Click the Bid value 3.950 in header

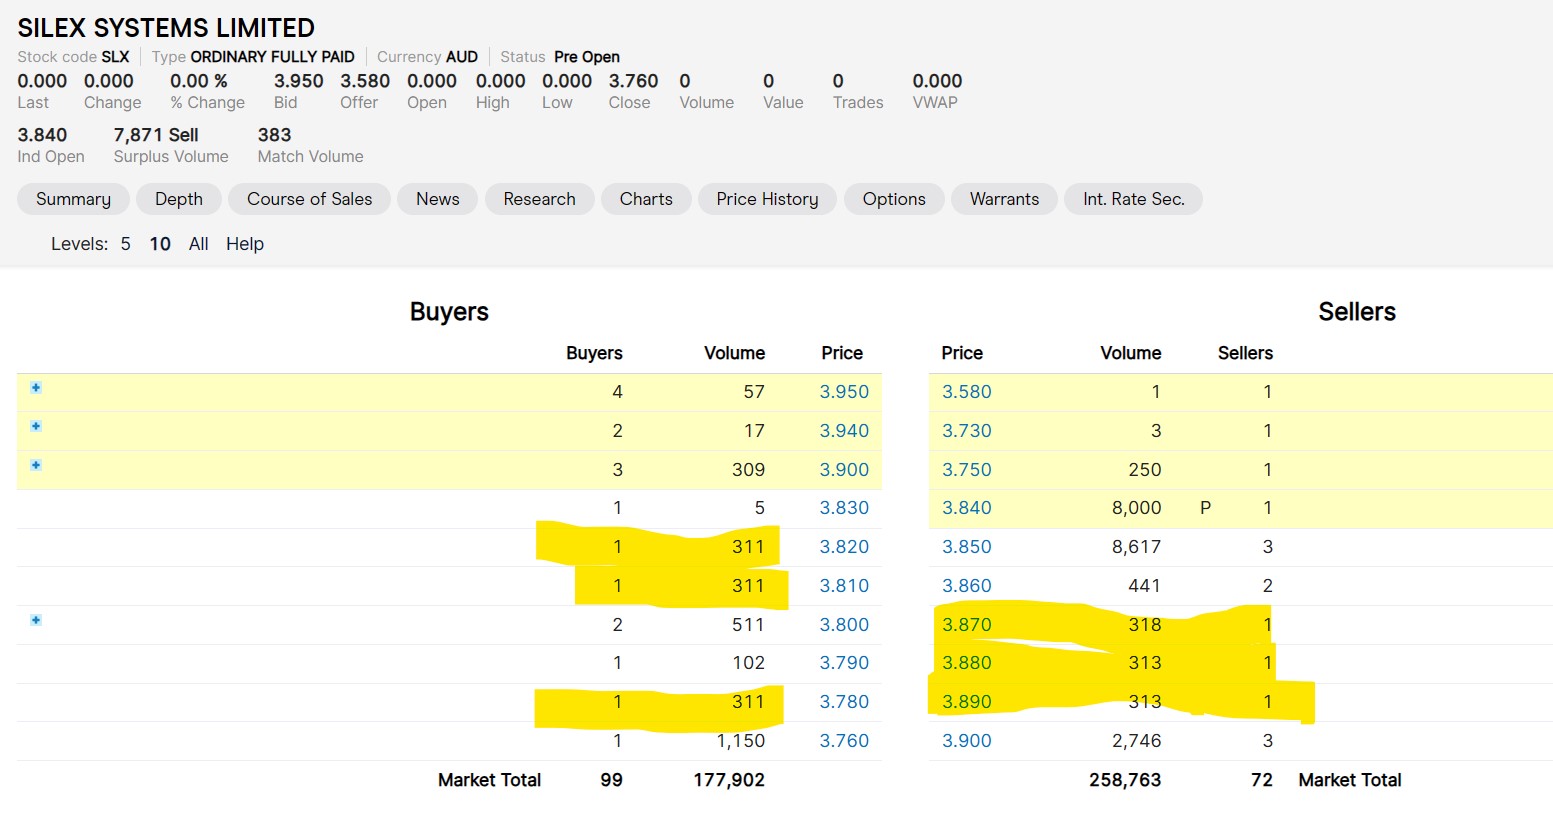[x=299, y=81]
